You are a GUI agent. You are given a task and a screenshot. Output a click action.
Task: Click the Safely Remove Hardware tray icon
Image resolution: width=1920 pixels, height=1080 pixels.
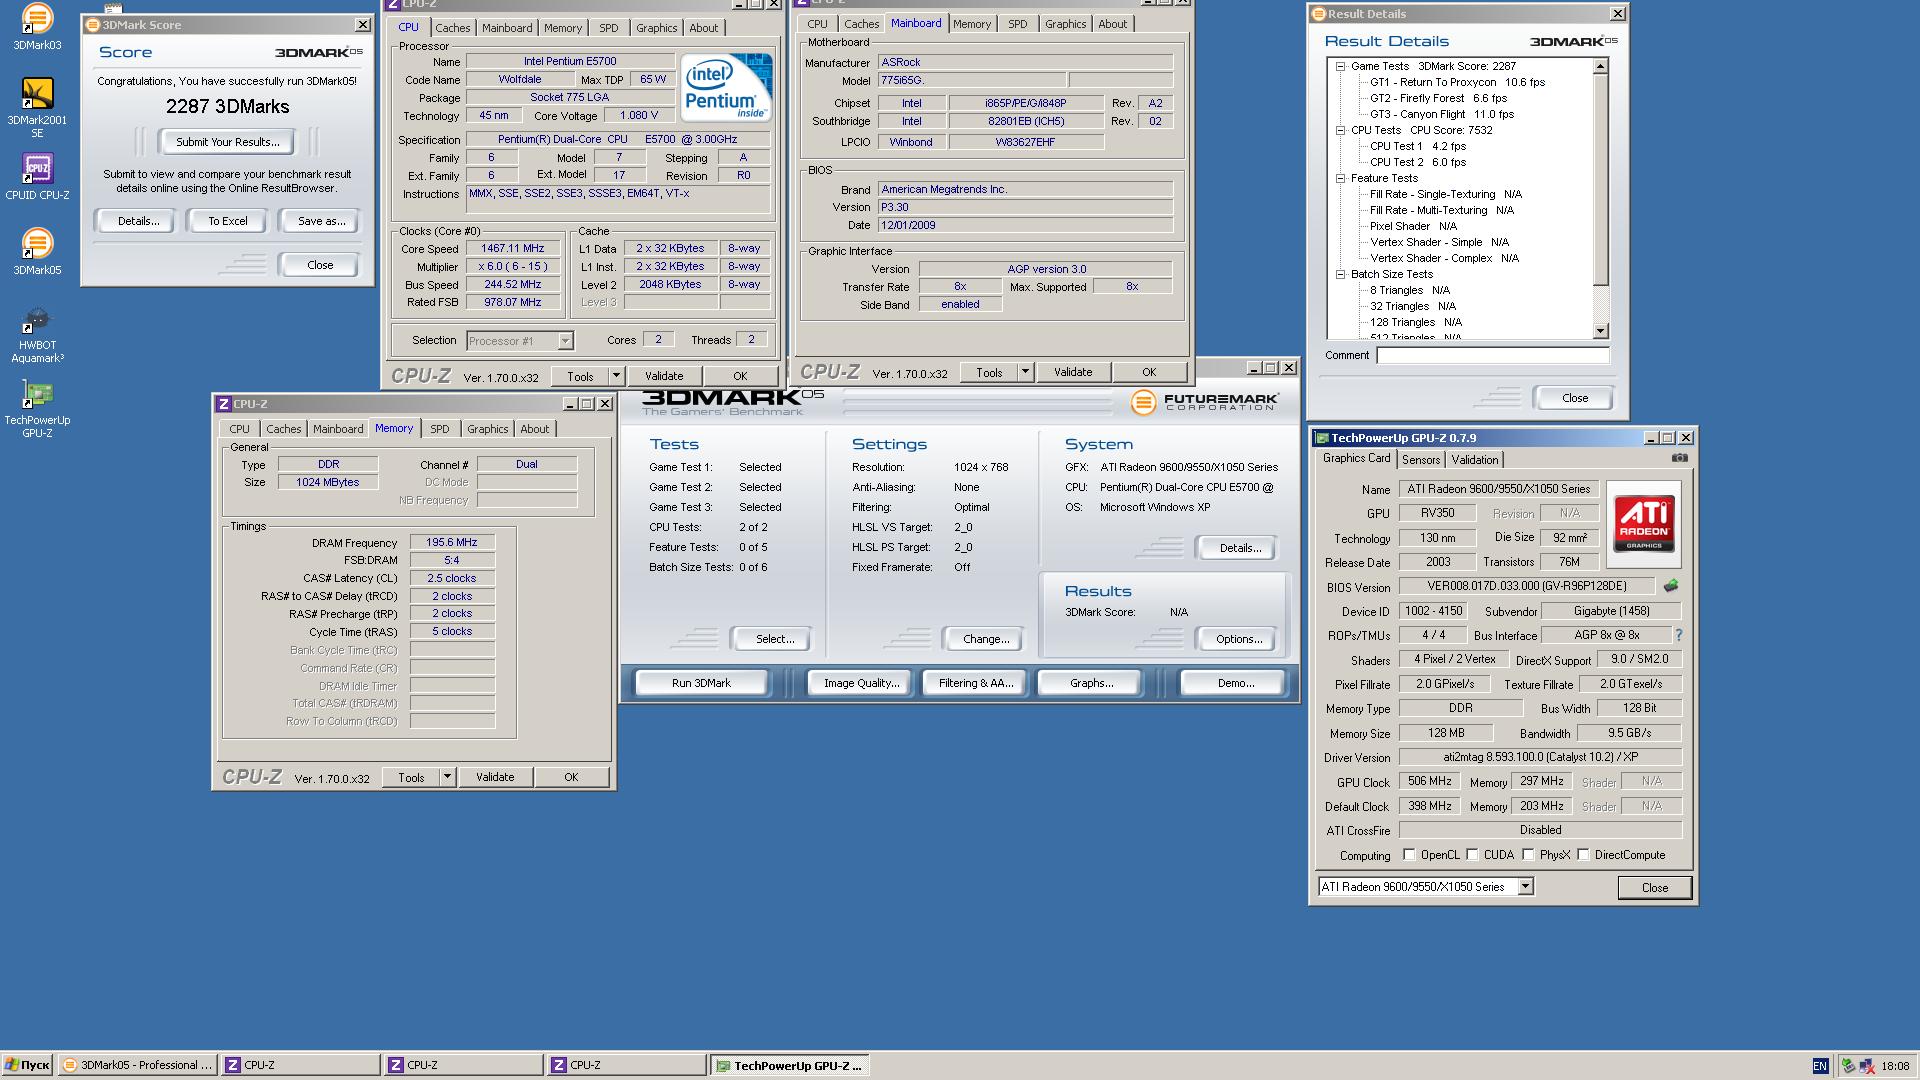[x=1849, y=1066]
